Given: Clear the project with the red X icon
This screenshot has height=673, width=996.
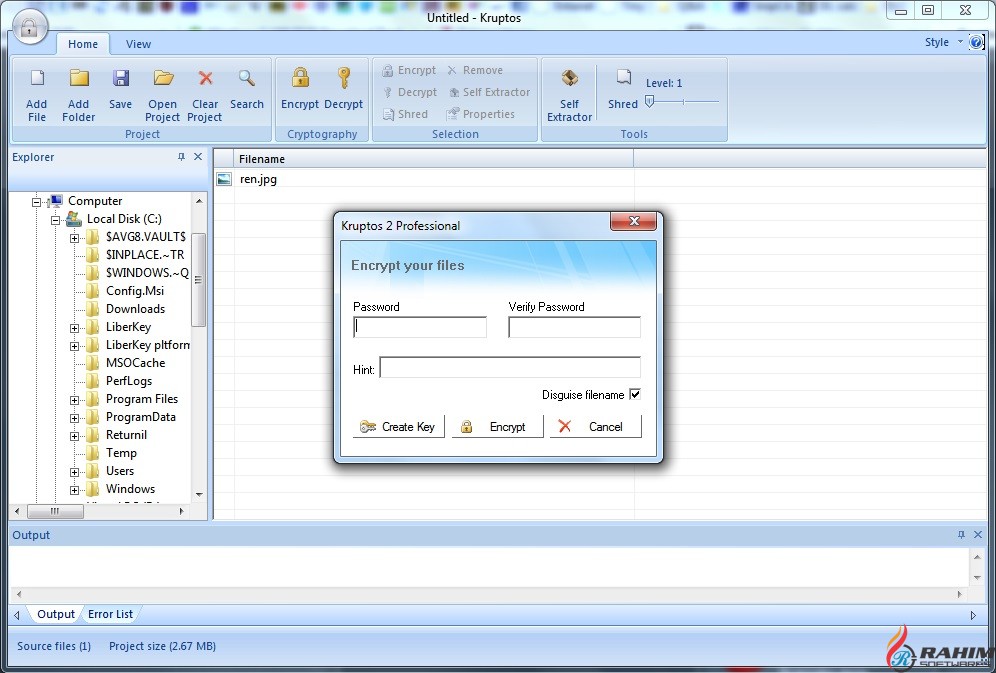Looking at the screenshot, I should tap(205, 78).
